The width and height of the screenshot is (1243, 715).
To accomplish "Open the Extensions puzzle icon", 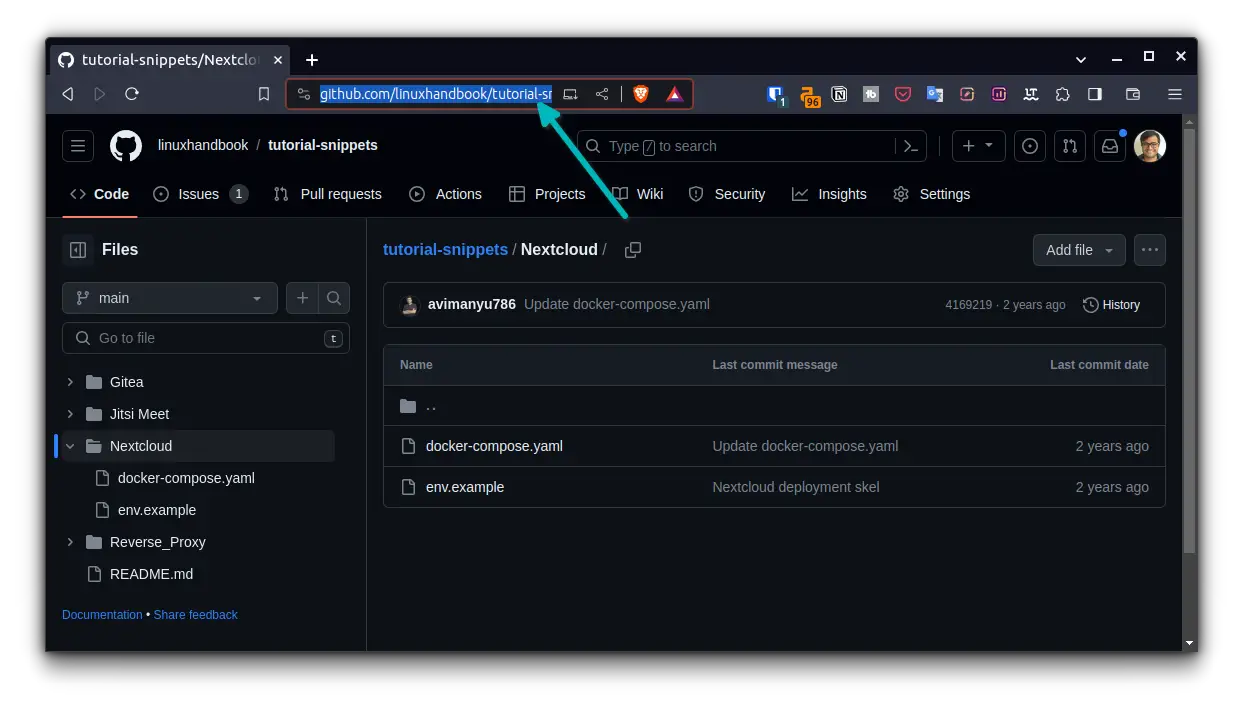I will point(1063,94).
